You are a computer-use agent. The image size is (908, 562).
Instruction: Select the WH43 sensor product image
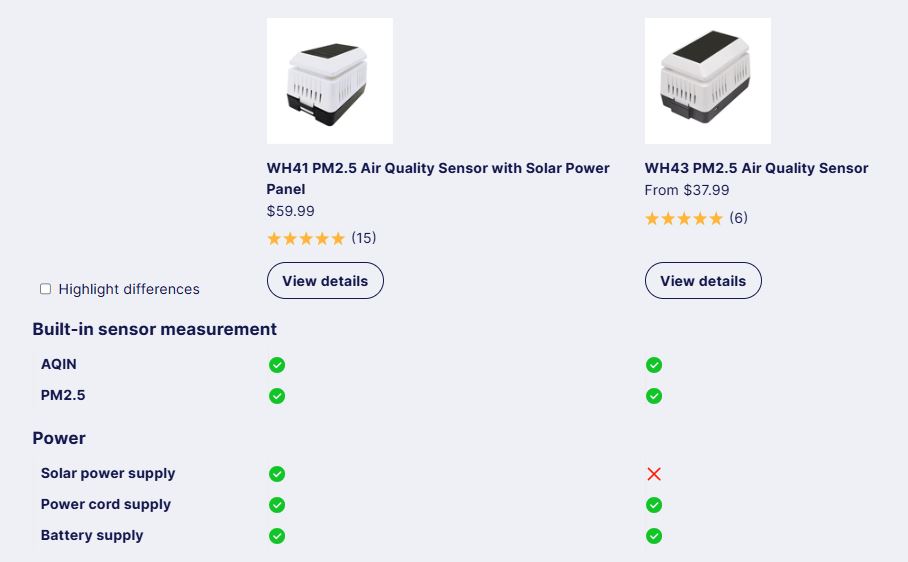[708, 81]
